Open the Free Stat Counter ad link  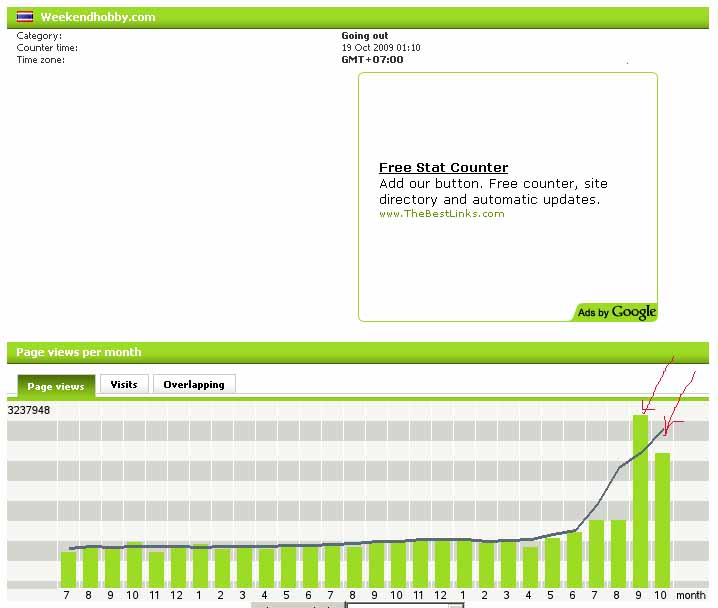[x=443, y=168]
